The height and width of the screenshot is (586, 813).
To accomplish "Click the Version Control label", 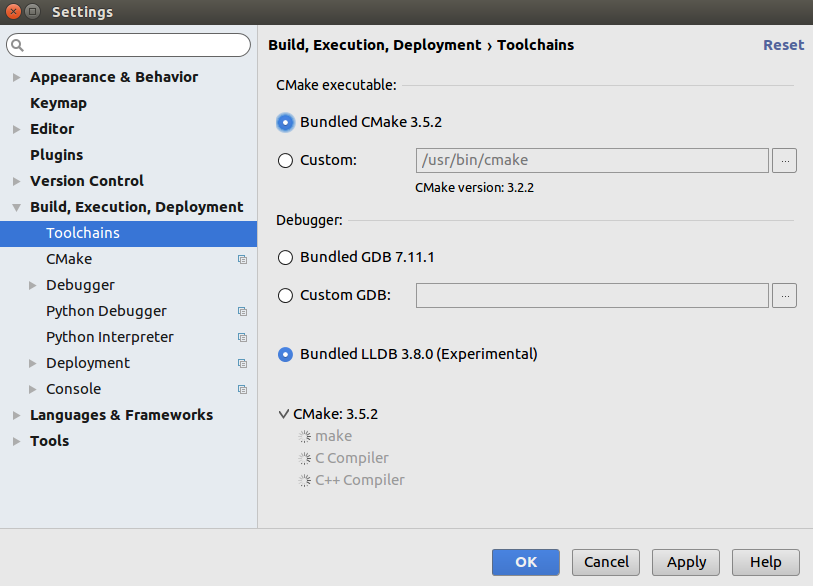I will [87, 181].
